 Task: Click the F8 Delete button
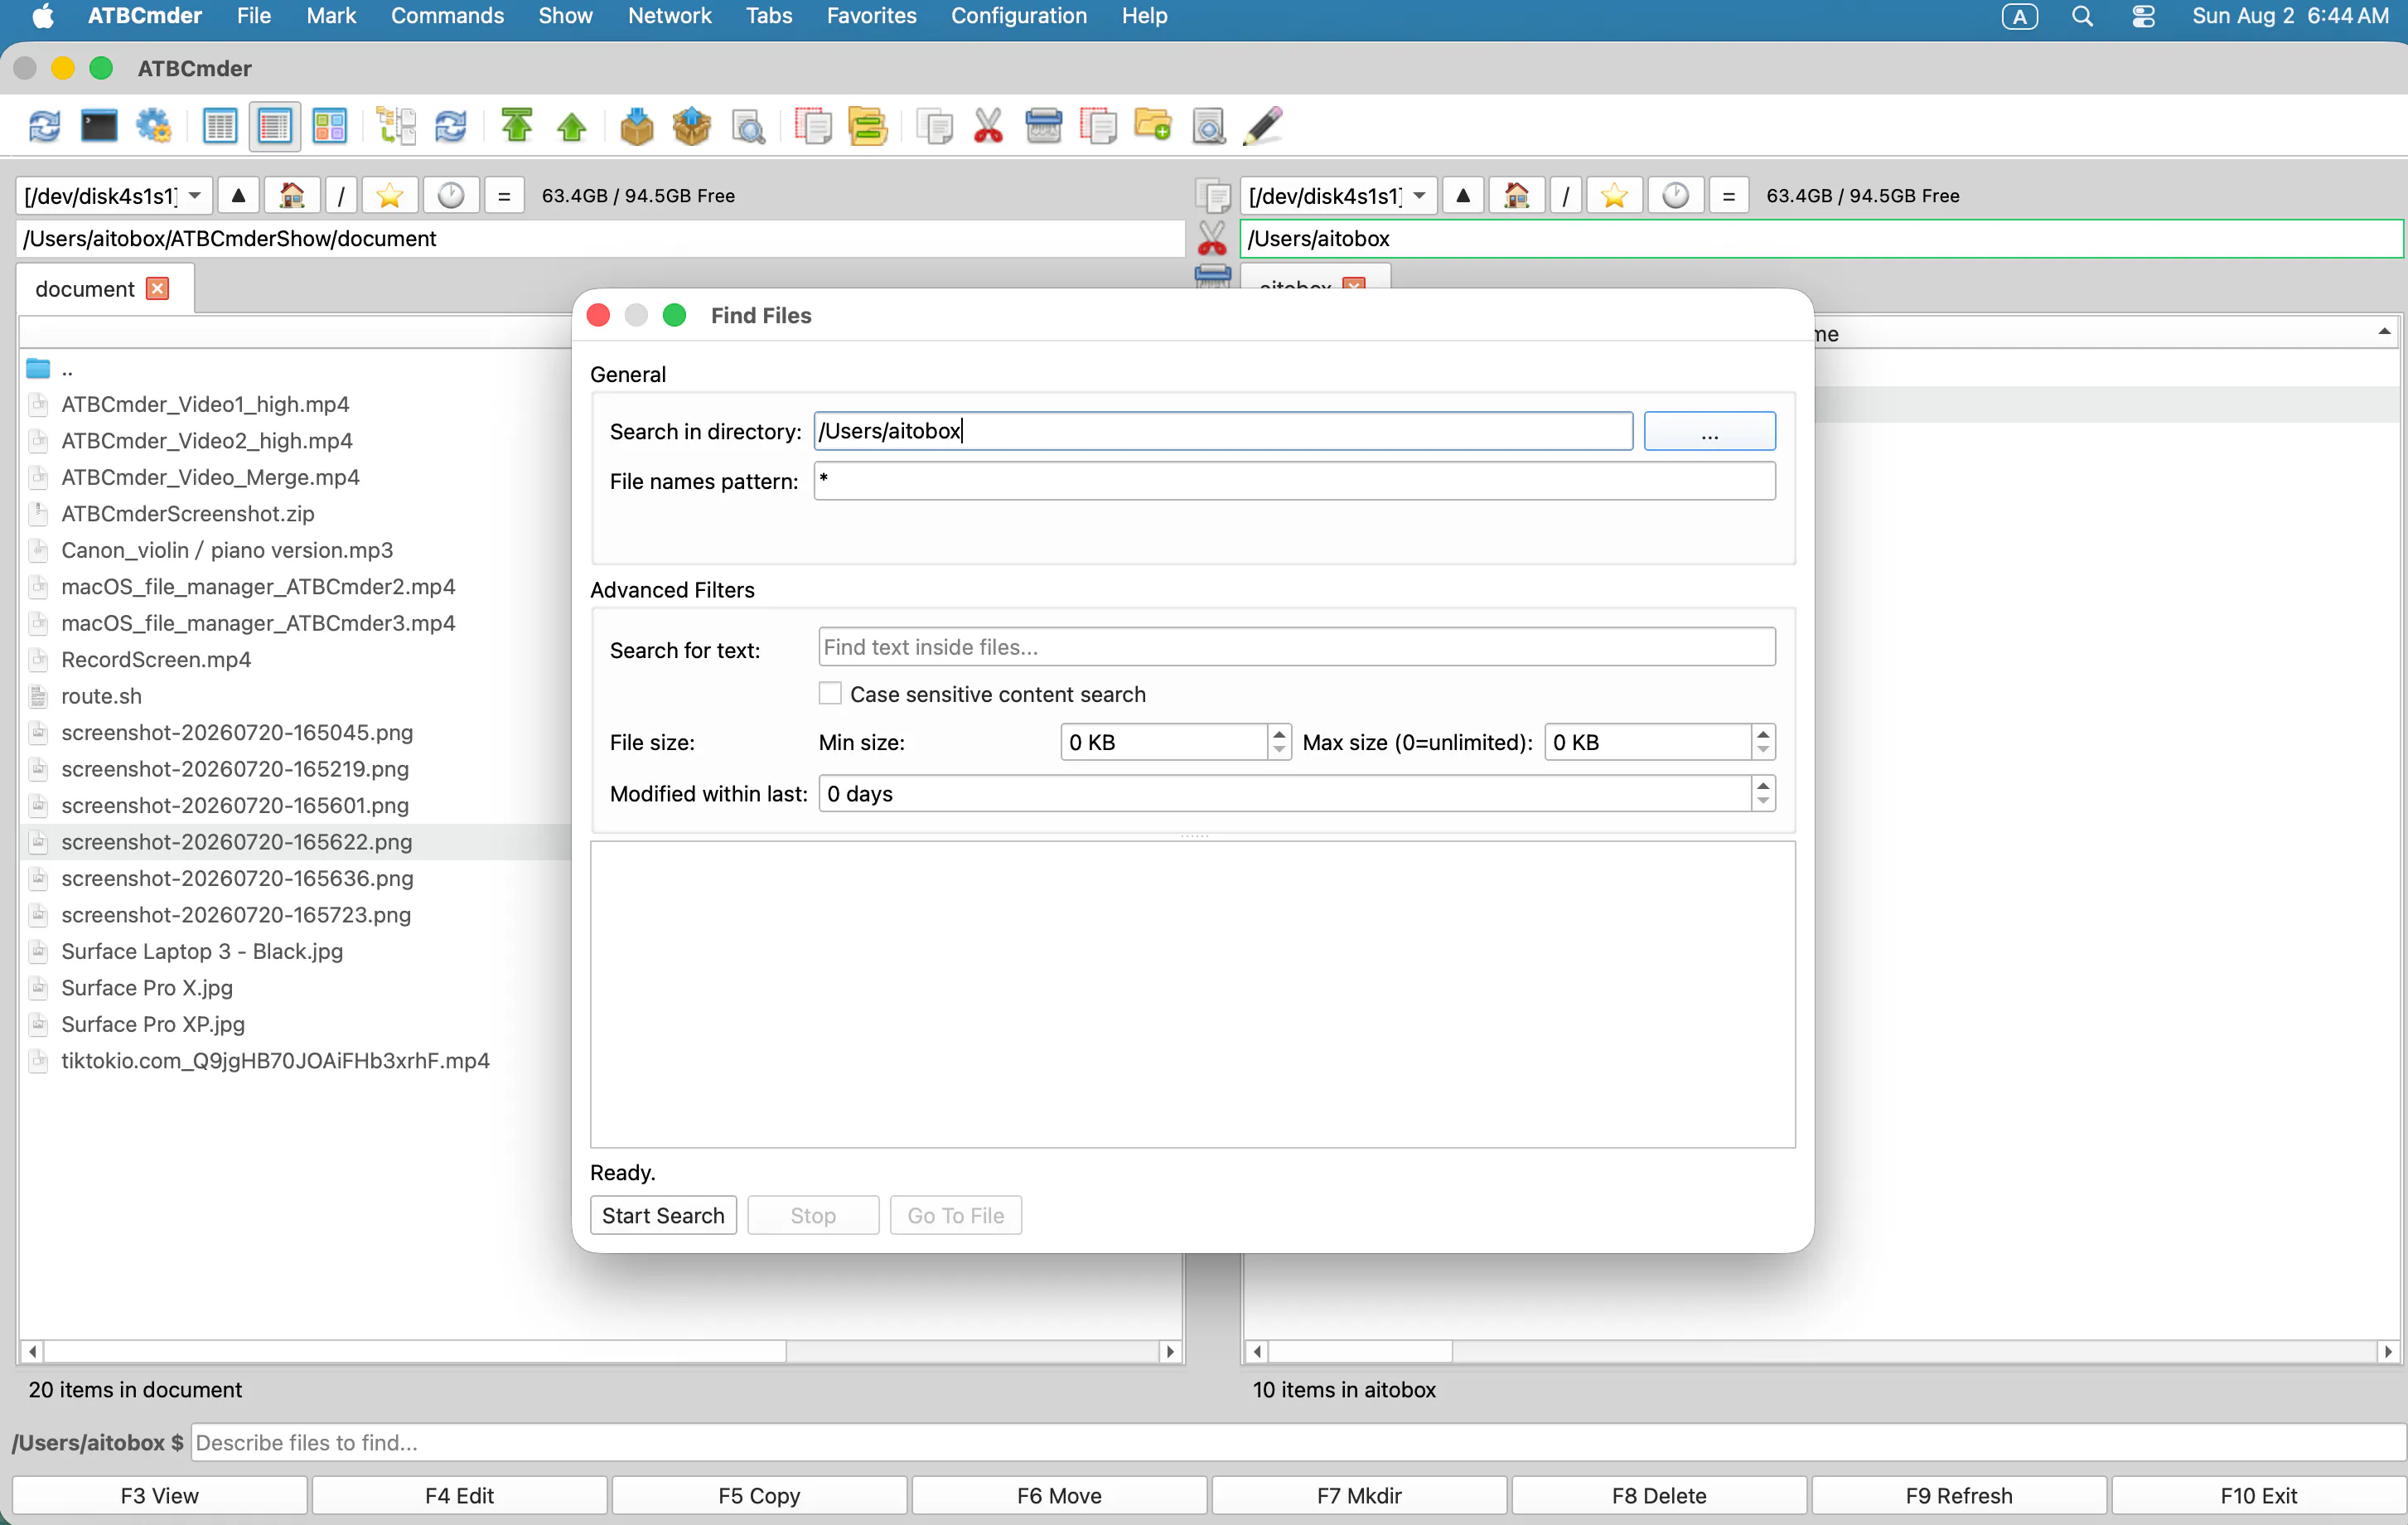click(x=1659, y=1495)
